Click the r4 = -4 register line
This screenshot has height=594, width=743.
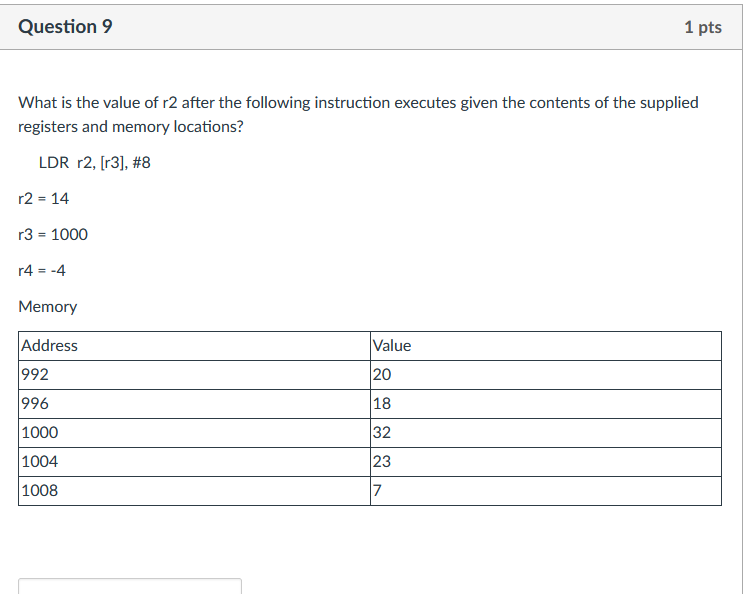pyautogui.click(x=43, y=270)
